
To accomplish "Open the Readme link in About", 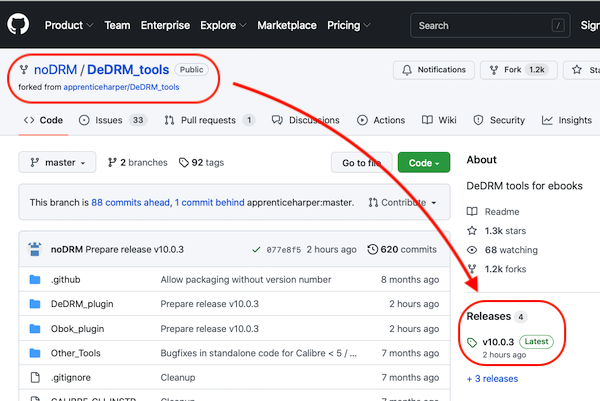I will (493, 212).
